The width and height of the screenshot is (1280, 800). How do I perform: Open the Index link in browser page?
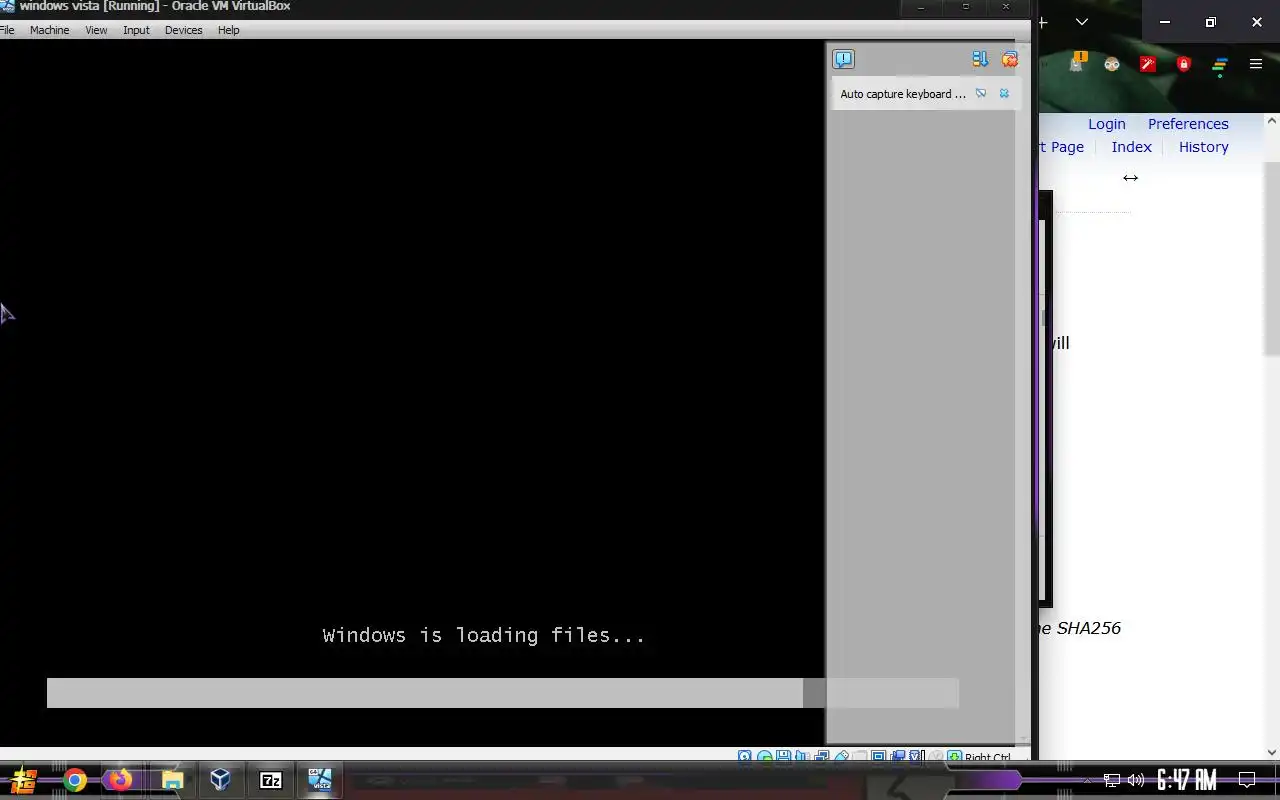1132,147
